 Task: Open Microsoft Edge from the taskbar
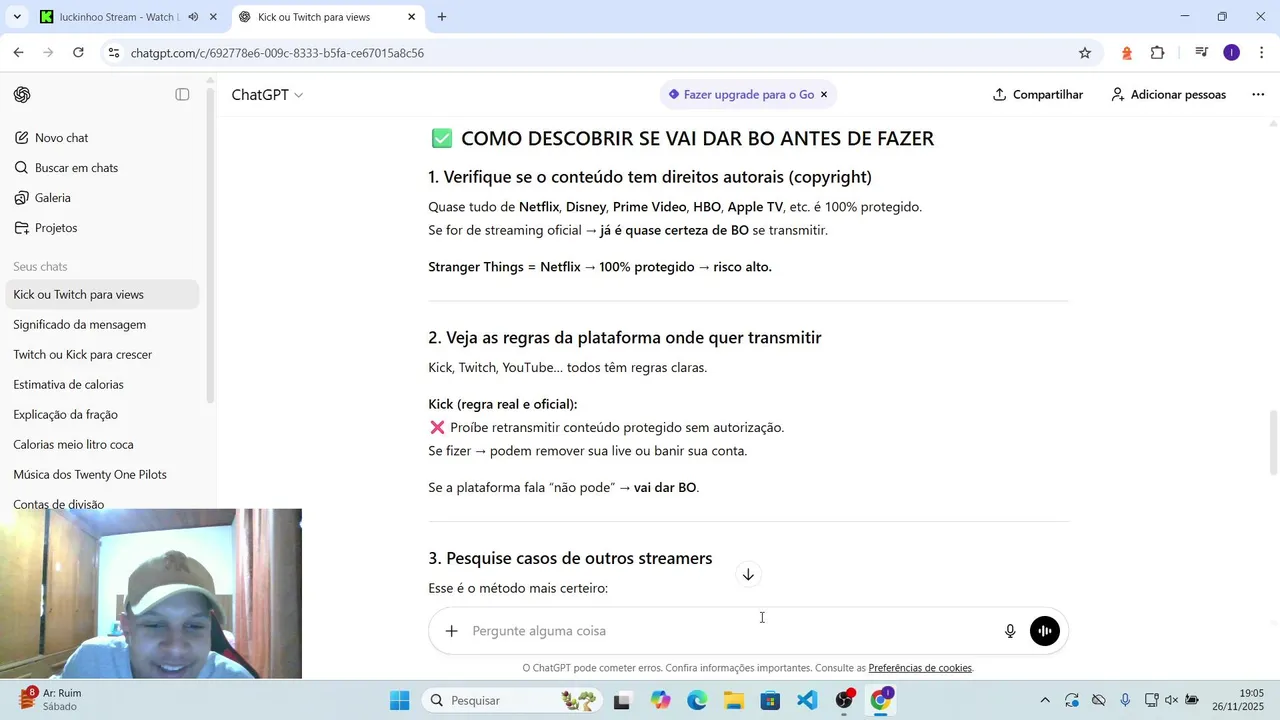pyautogui.click(x=697, y=700)
